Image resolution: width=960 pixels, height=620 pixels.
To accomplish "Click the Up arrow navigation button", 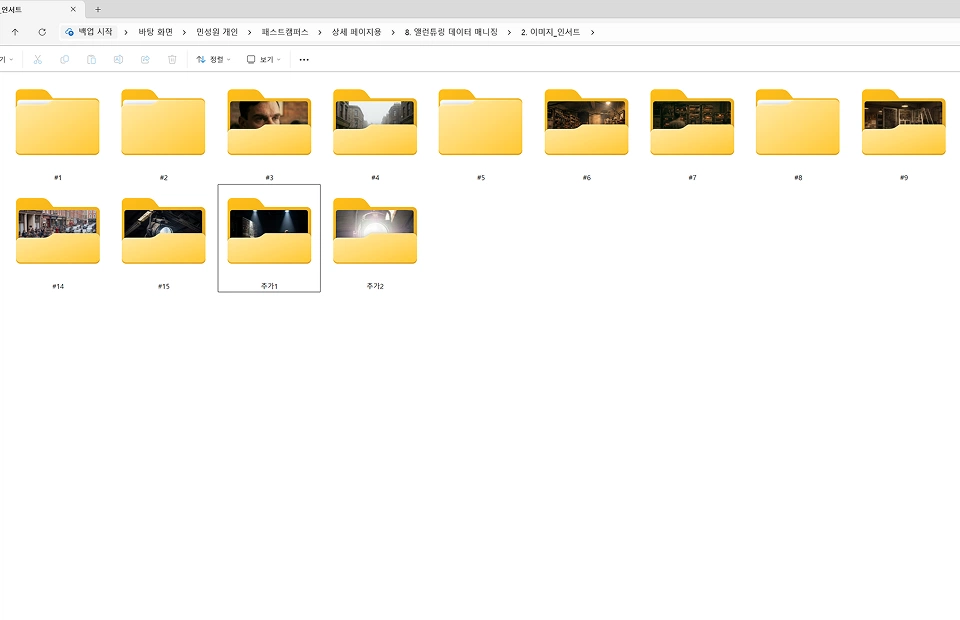I will coord(15,32).
